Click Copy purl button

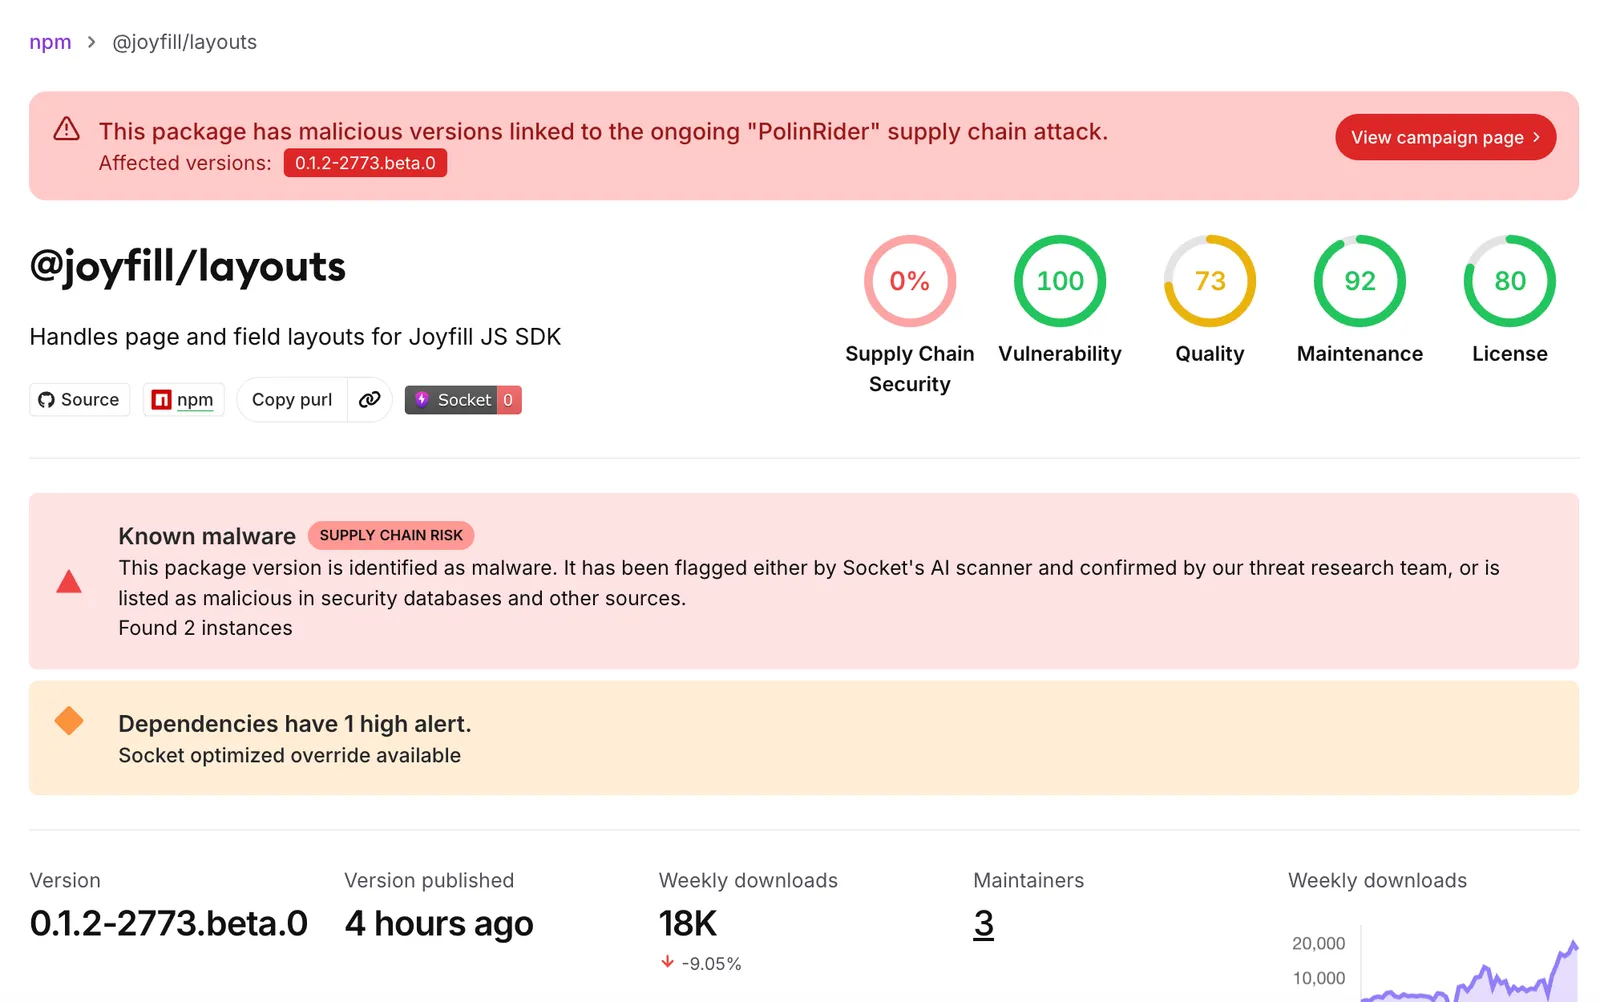(292, 400)
